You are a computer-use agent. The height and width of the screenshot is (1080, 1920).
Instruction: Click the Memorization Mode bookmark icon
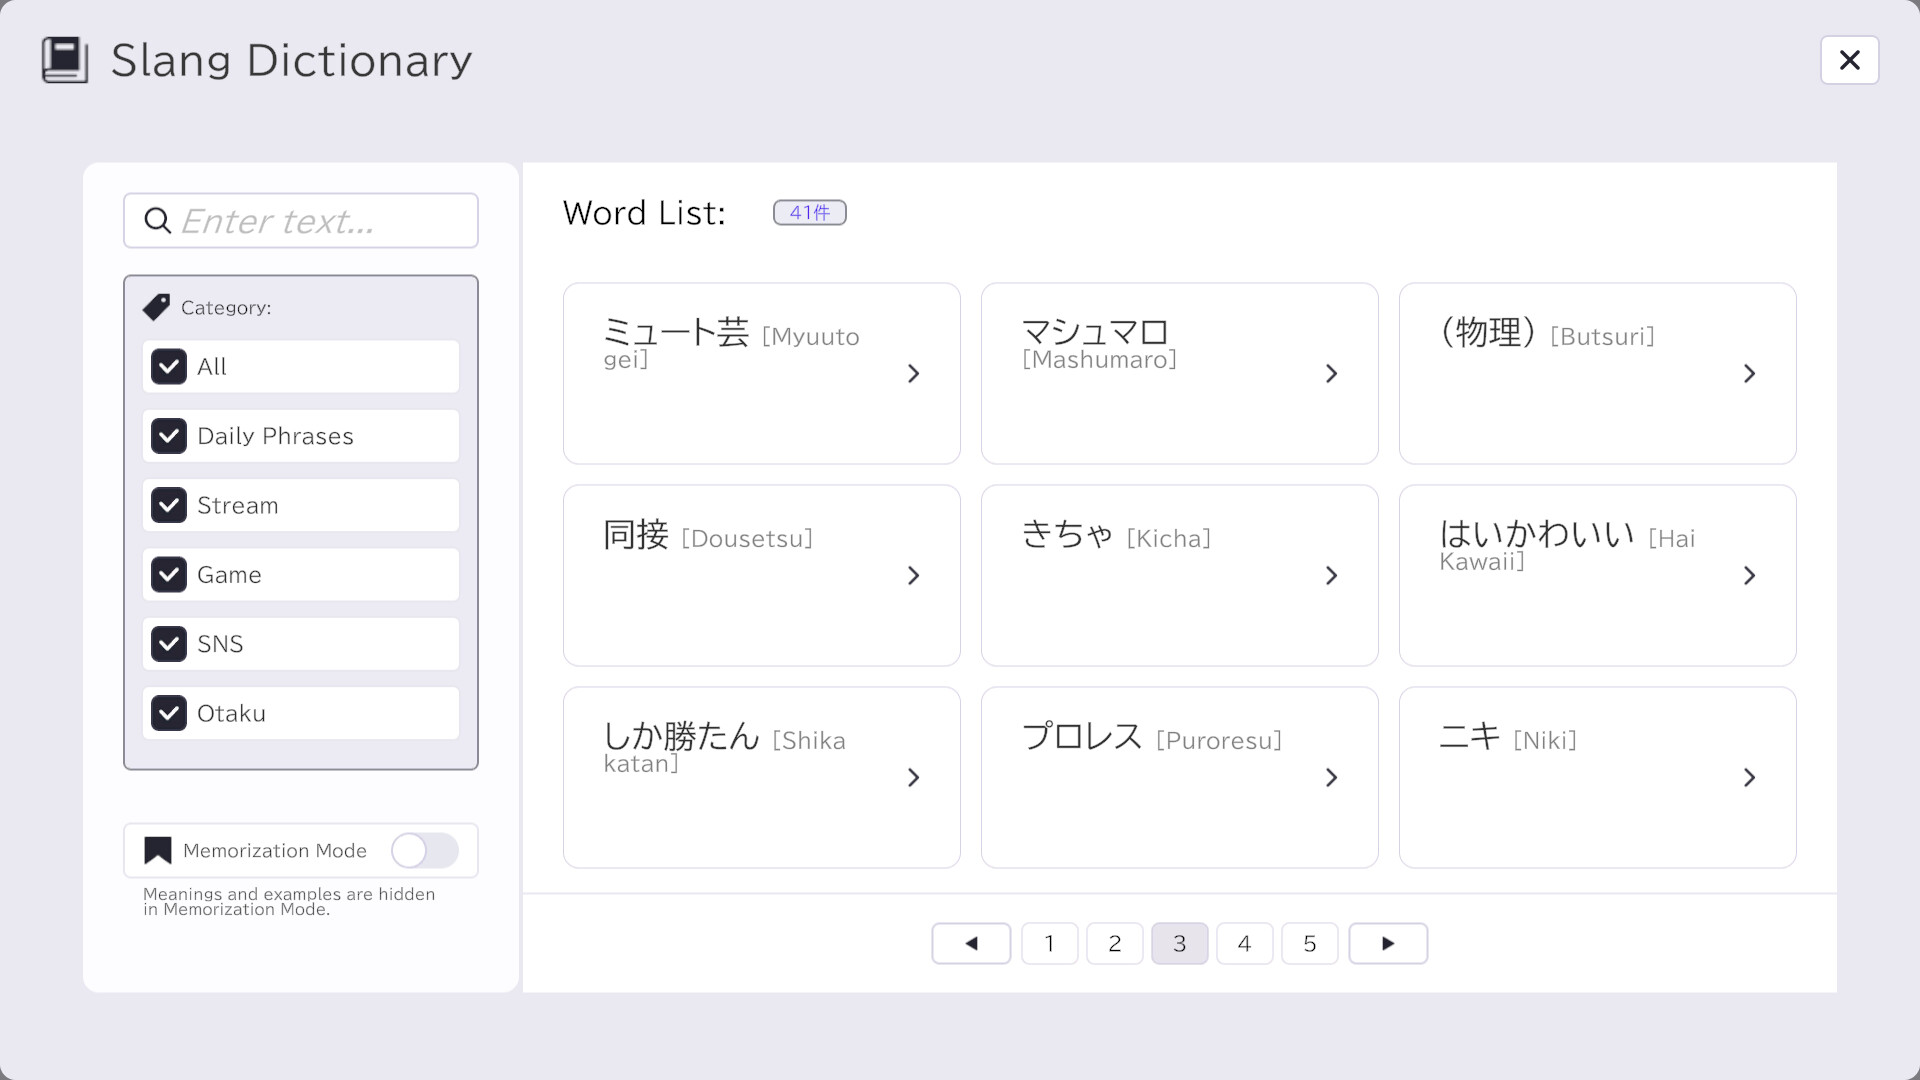(158, 851)
